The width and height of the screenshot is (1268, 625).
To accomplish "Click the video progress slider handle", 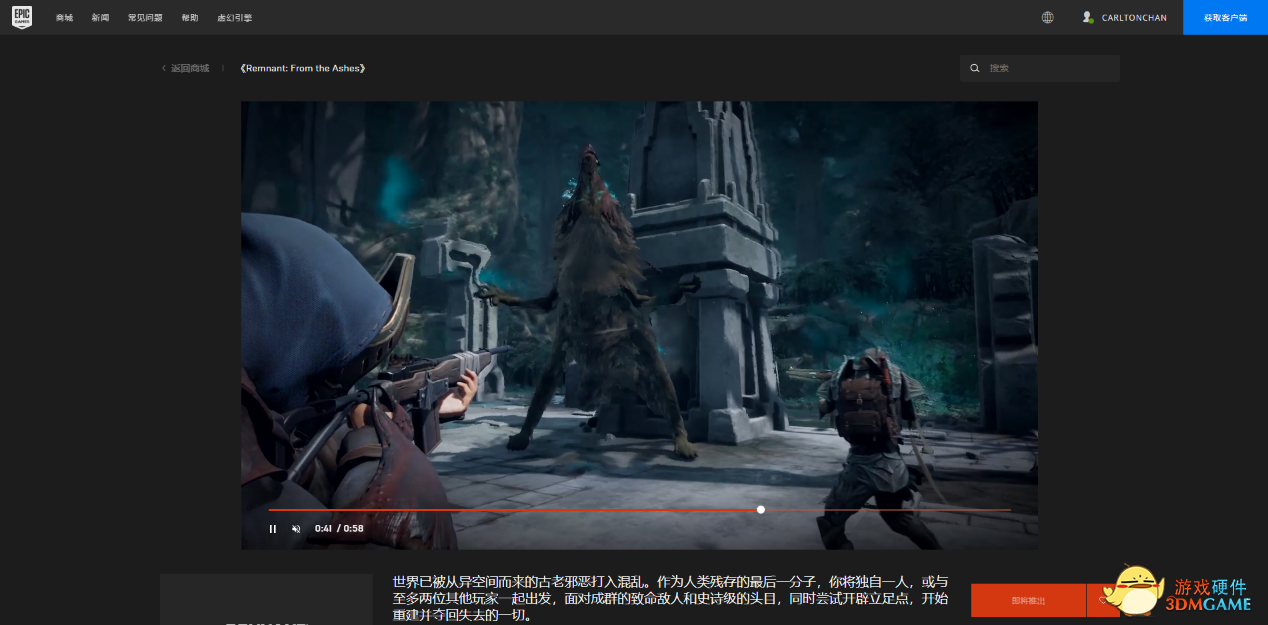I will click(x=761, y=509).
